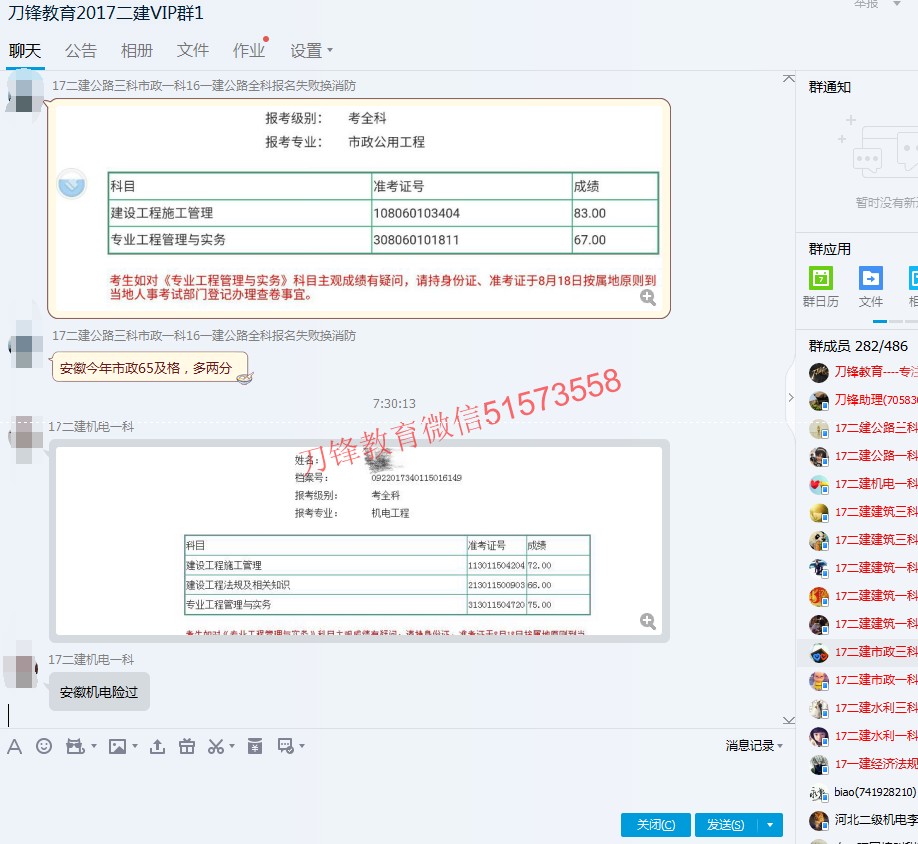Viewport: 918px width, 844px height.
Task: Click the 关闭(C) button
Action: pyautogui.click(x=656, y=825)
